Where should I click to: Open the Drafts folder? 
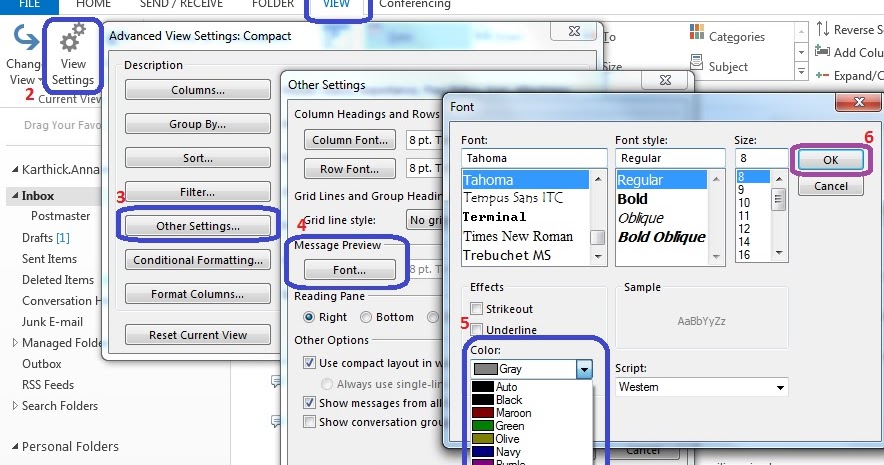(x=46, y=238)
